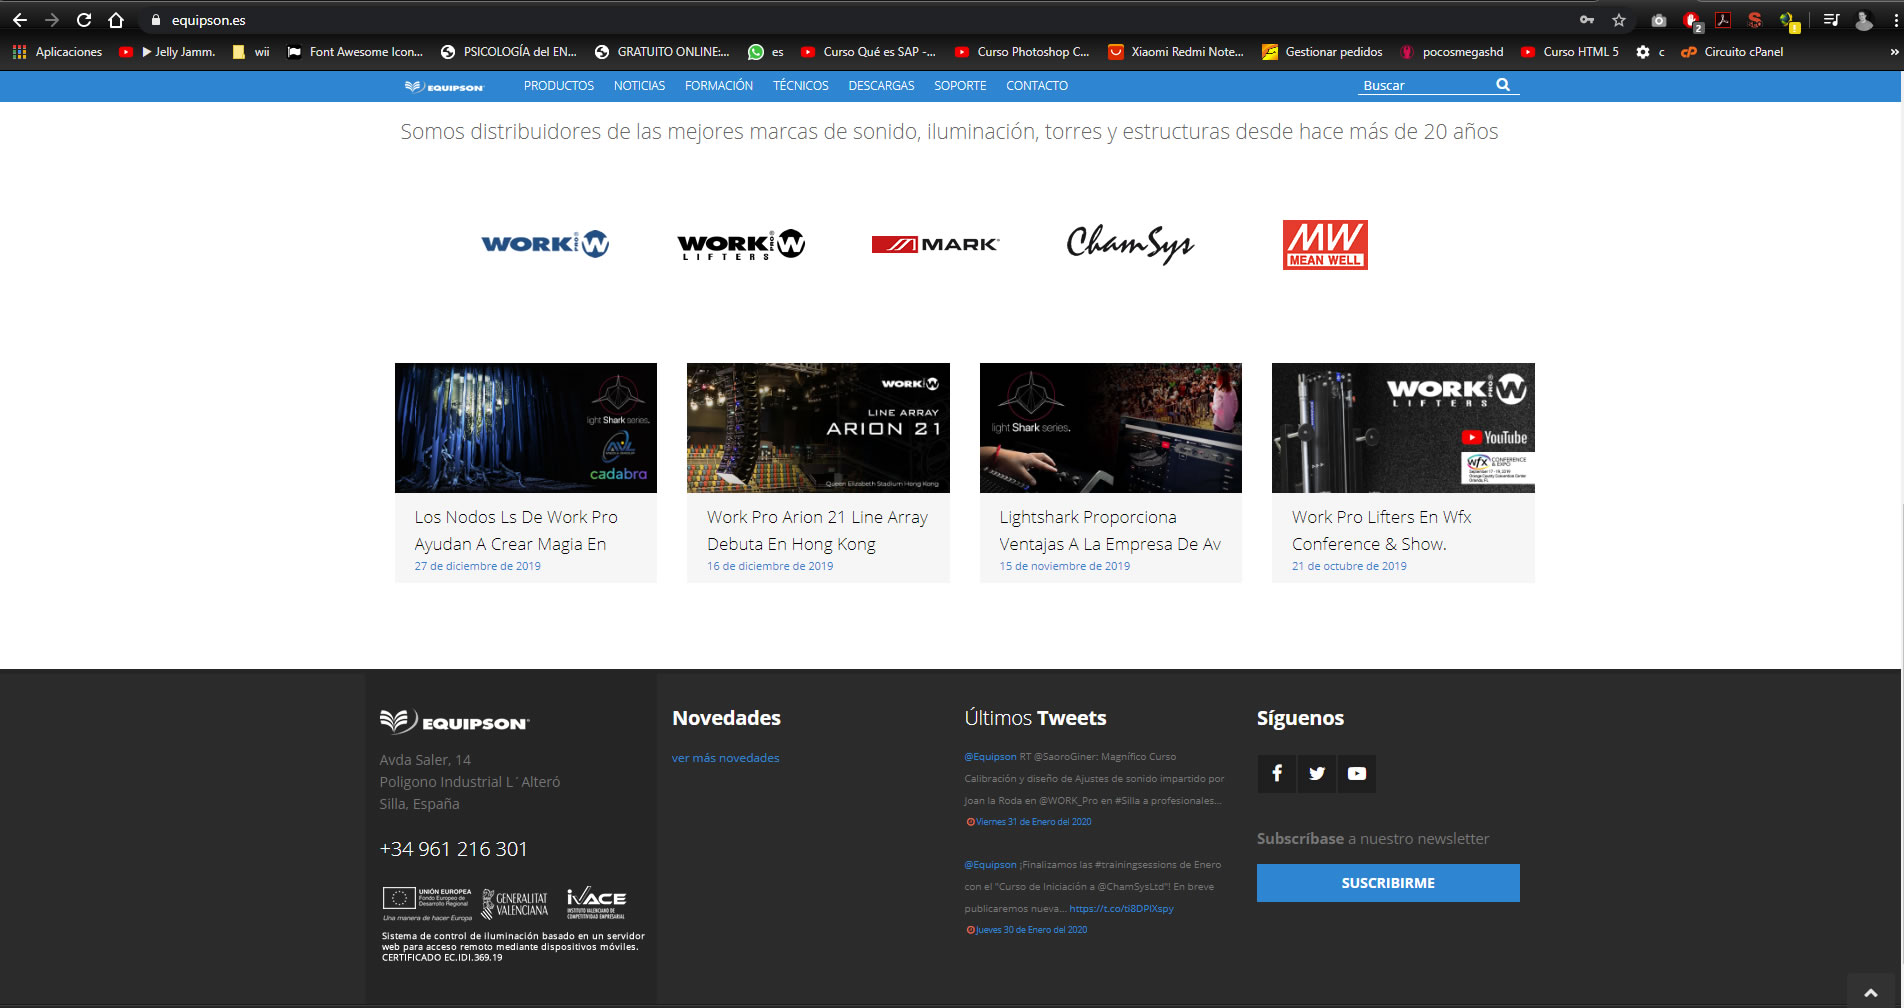Click the Facebook icon under Síguenos
This screenshot has width=1904, height=1008.
[x=1276, y=773]
